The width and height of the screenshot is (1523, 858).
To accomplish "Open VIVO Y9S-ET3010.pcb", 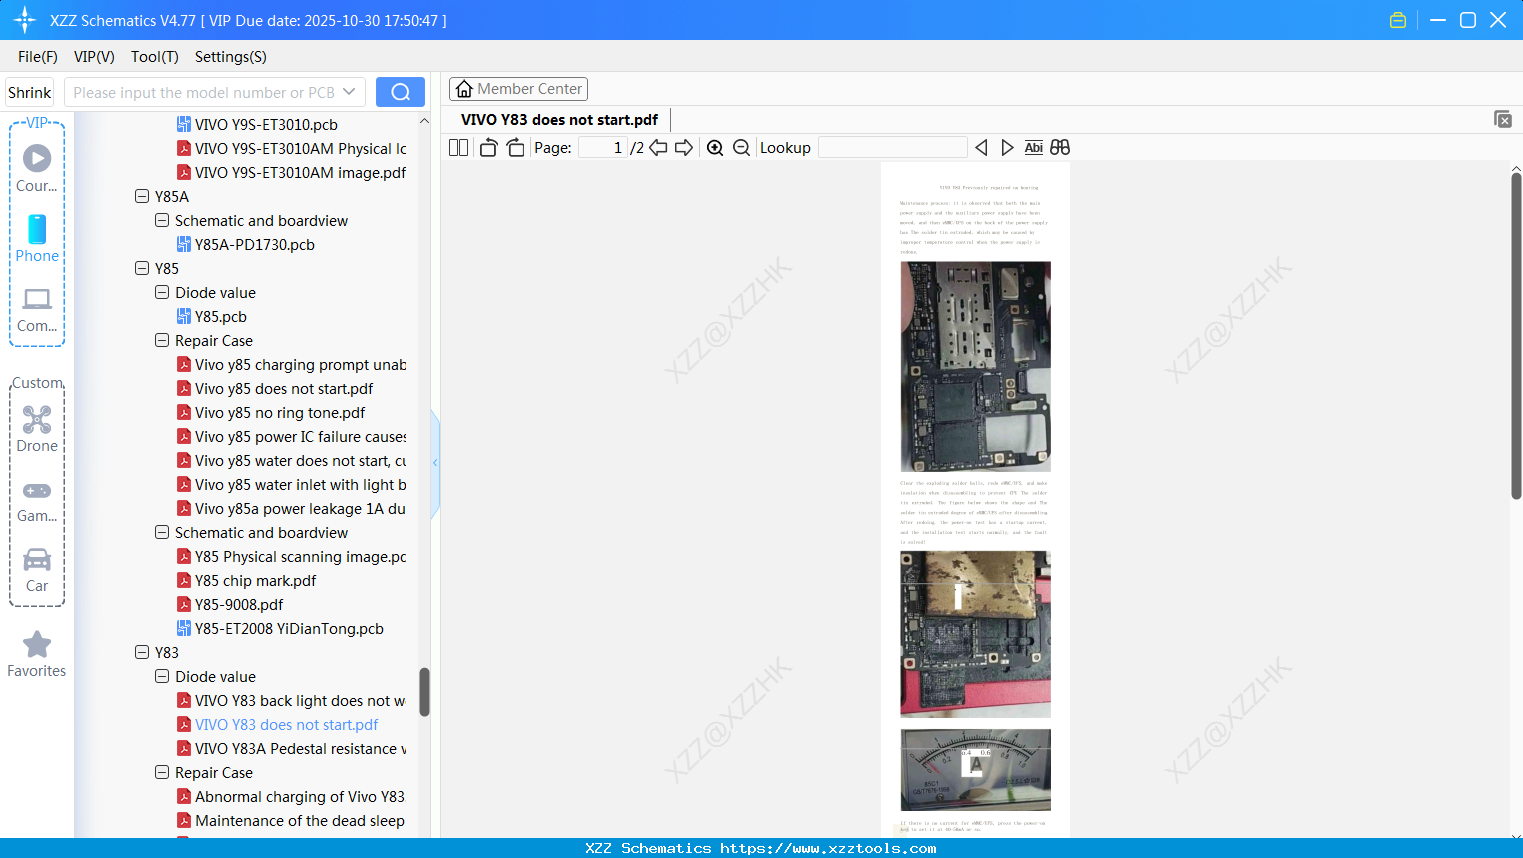I will point(266,124).
